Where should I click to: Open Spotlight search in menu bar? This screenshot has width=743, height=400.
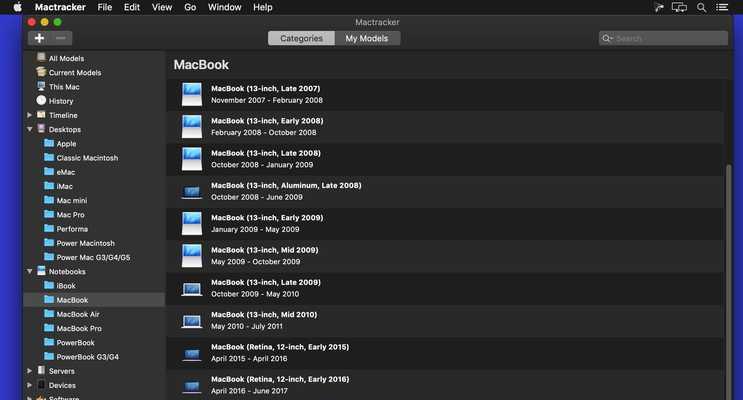(701, 7)
